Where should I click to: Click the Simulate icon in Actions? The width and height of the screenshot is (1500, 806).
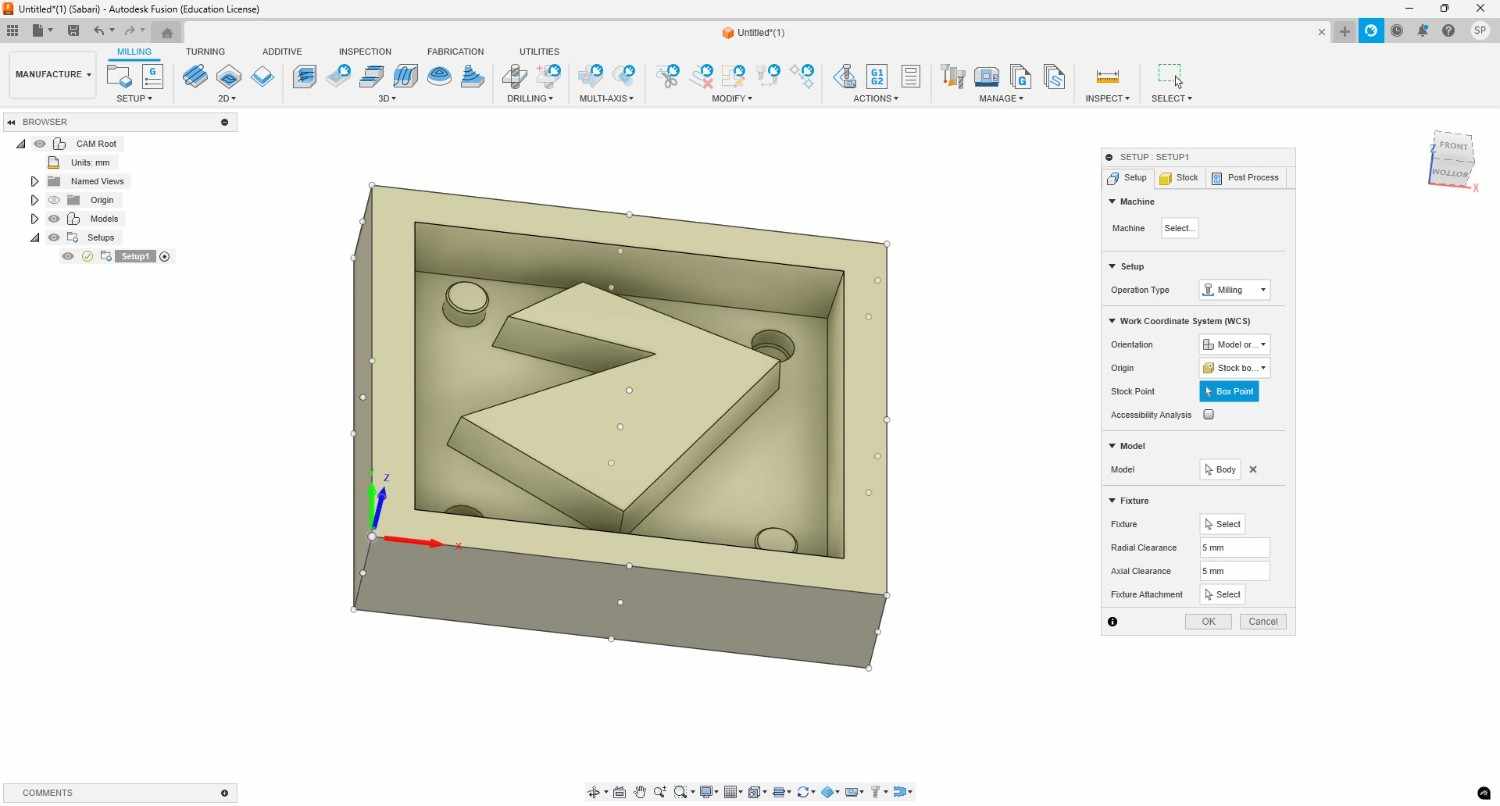coord(845,76)
